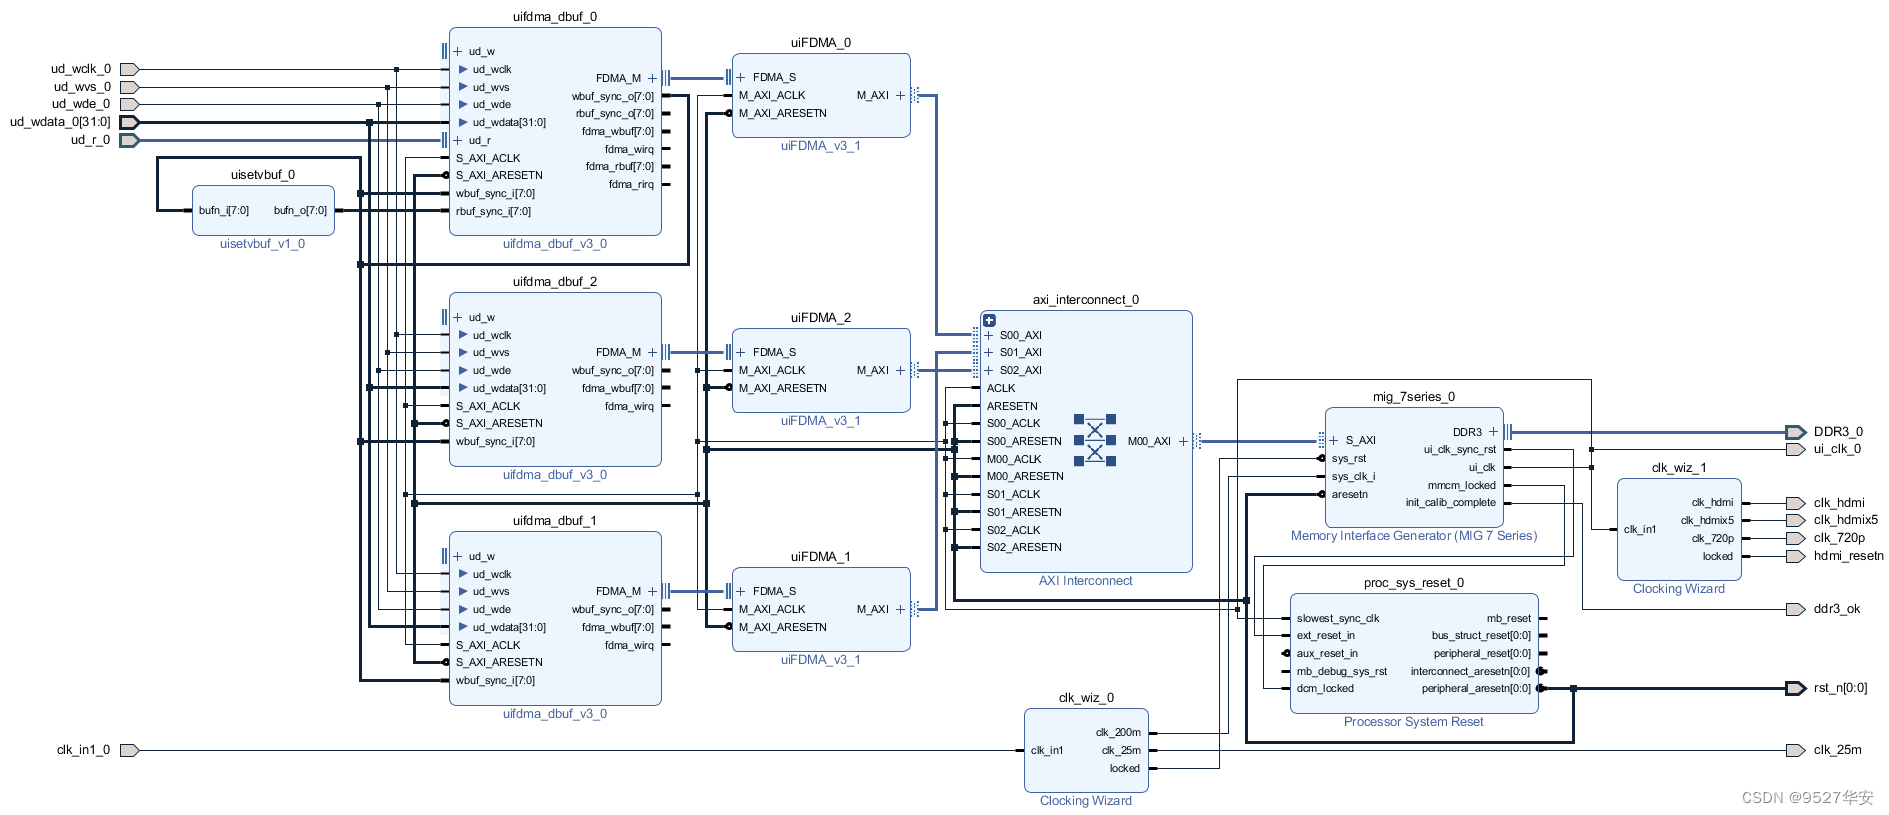Click the slowest_sync_clk pin label
Image resolution: width=1889 pixels, height=815 pixels.
coord(1337,618)
